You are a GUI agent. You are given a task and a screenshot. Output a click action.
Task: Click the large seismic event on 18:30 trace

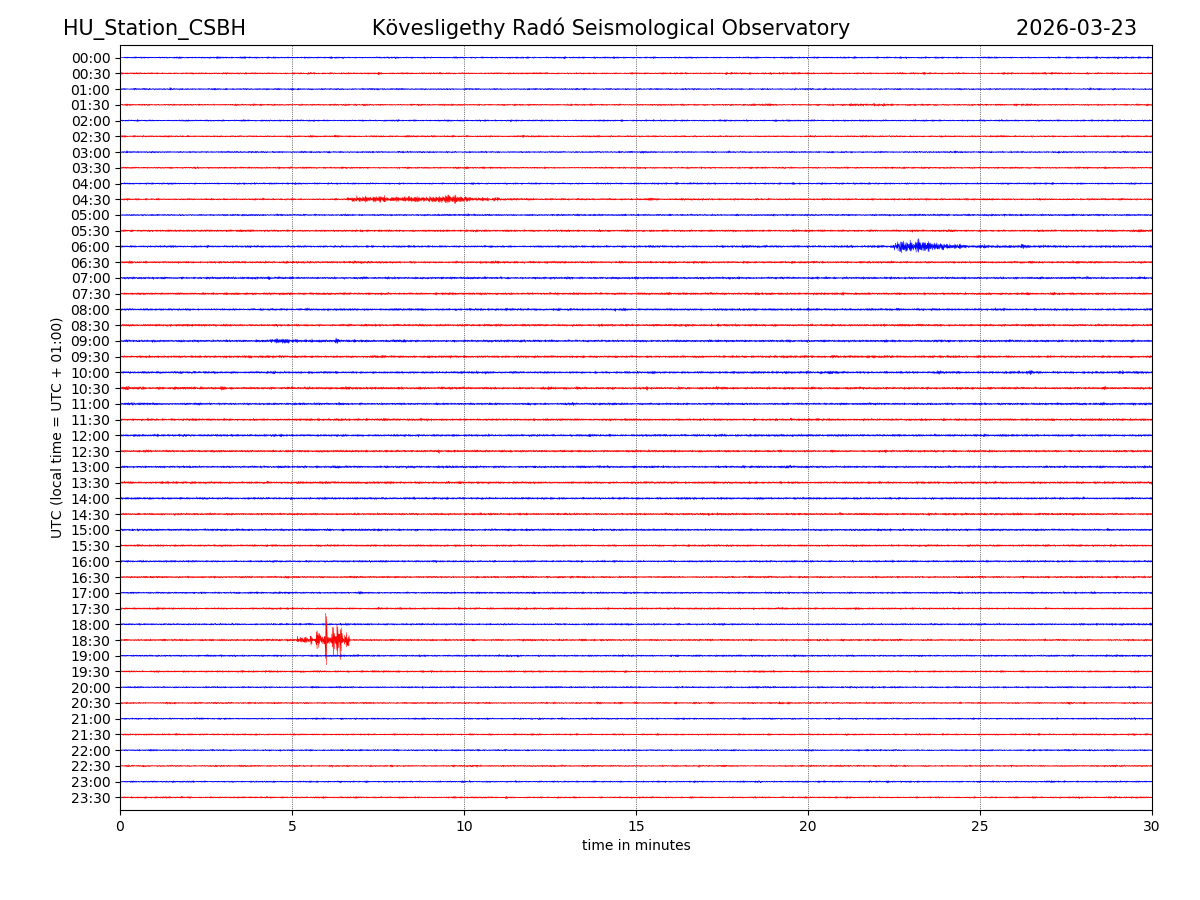326,639
